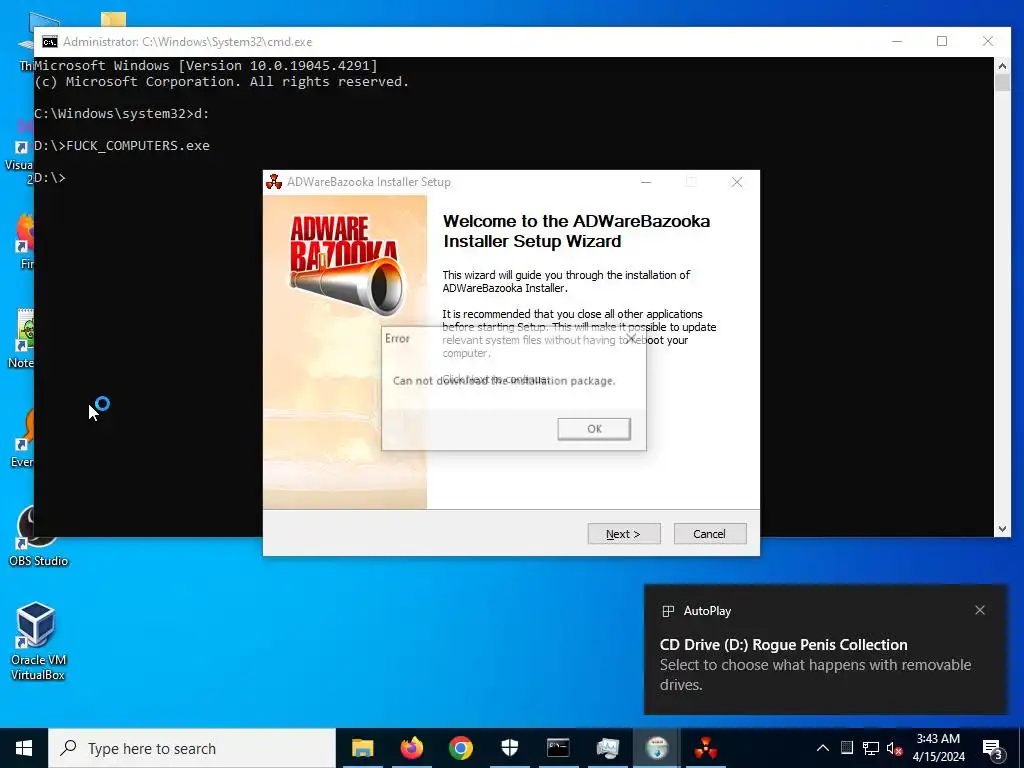Maximize the Administrator cmd.exe window
Image resolution: width=1024 pixels, height=768 pixels.
pyautogui.click(x=942, y=41)
